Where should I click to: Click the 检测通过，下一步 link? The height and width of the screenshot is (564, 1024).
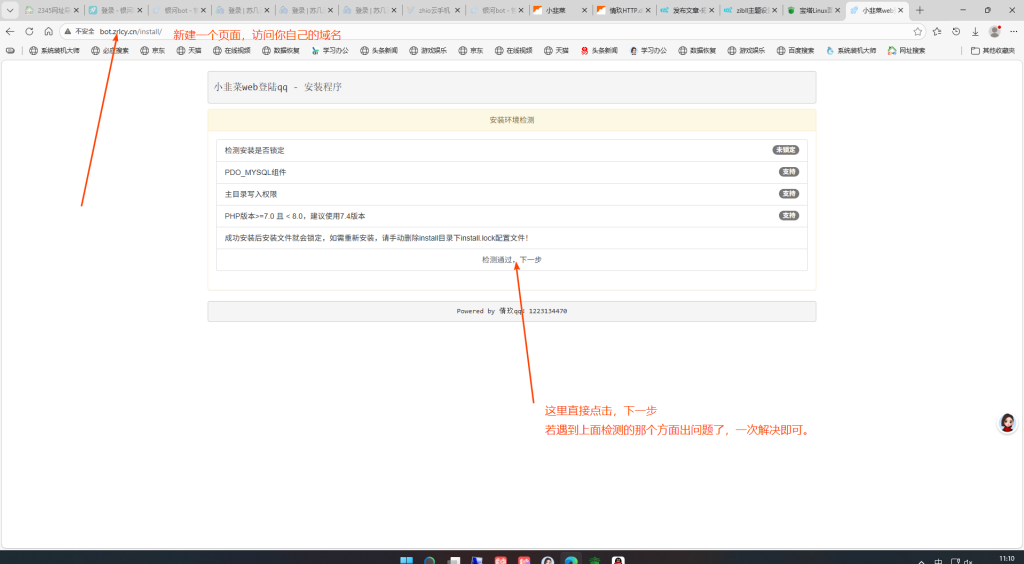tap(511, 259)
